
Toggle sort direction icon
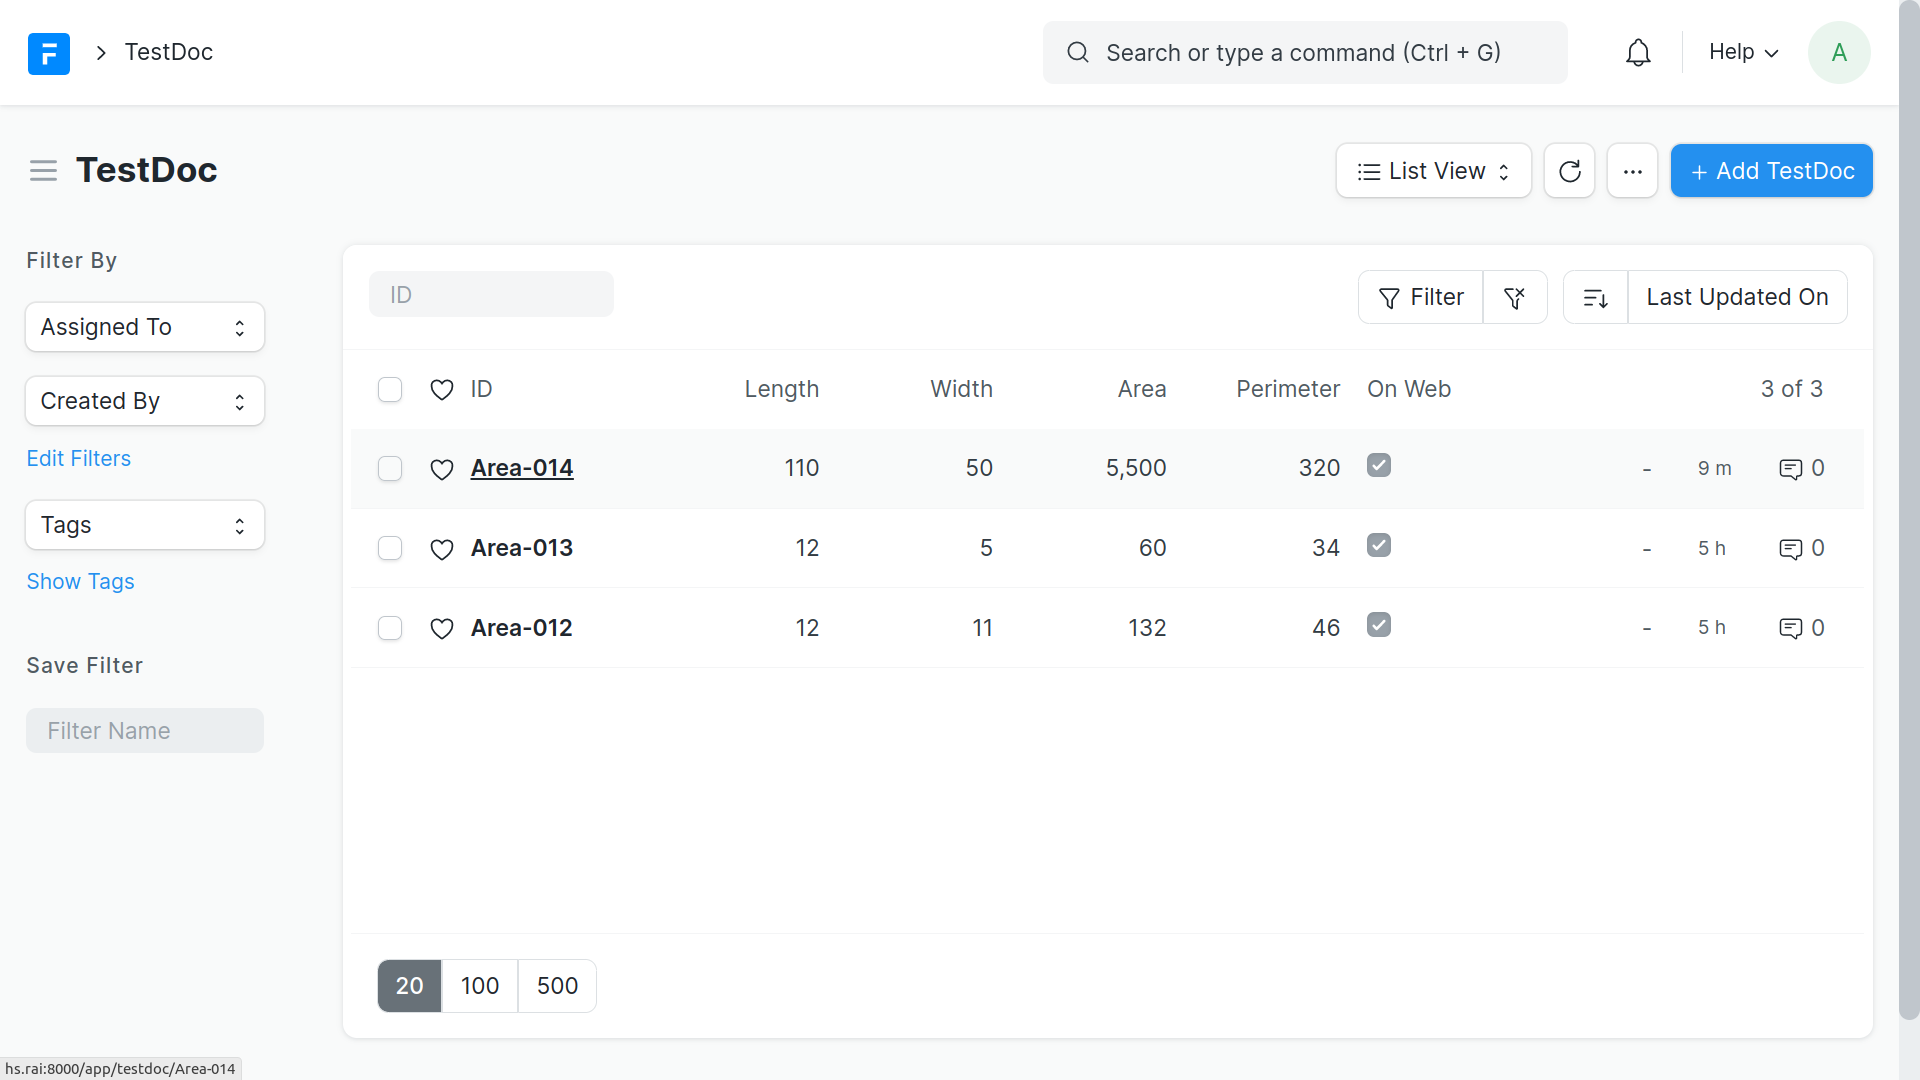click(x=1595, y=297)
